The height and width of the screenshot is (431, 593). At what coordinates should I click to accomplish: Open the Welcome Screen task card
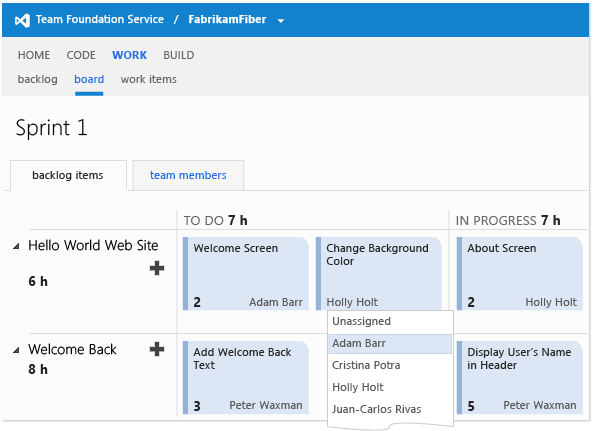pos(246,274)
